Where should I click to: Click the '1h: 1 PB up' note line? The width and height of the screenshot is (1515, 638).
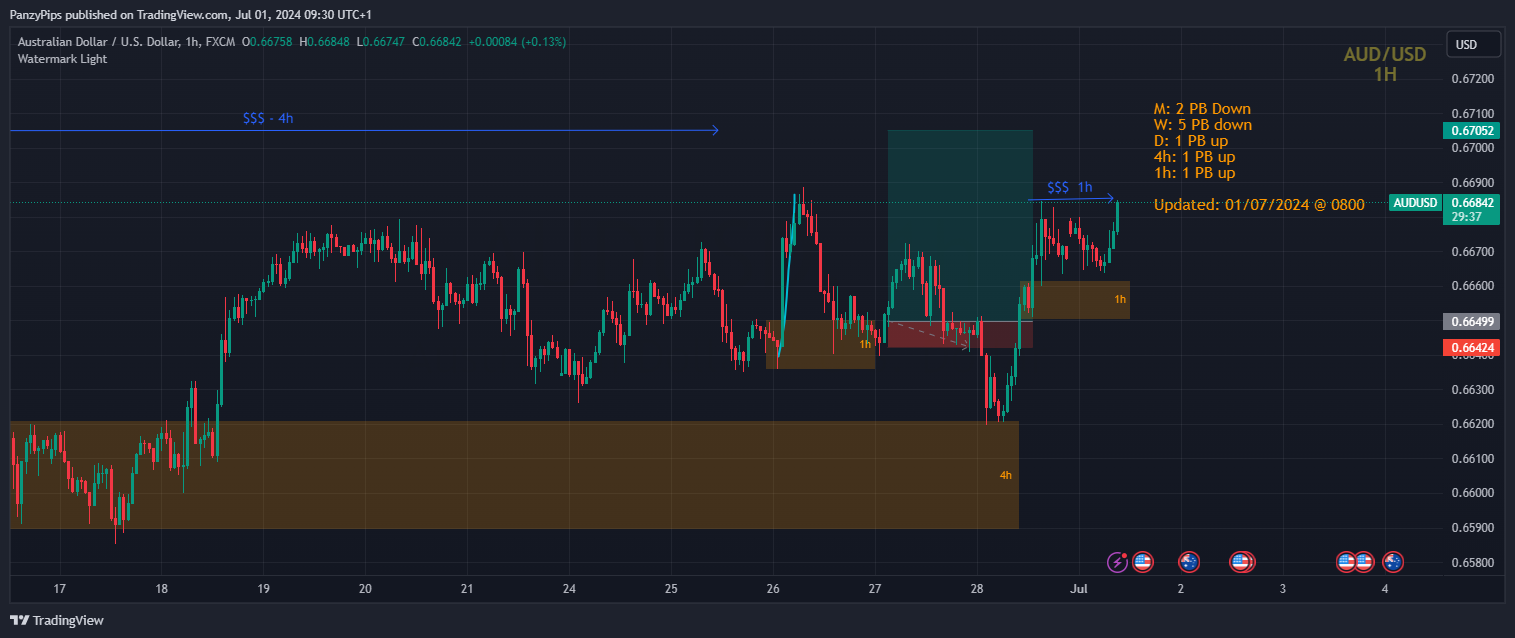coord(1194,173)
